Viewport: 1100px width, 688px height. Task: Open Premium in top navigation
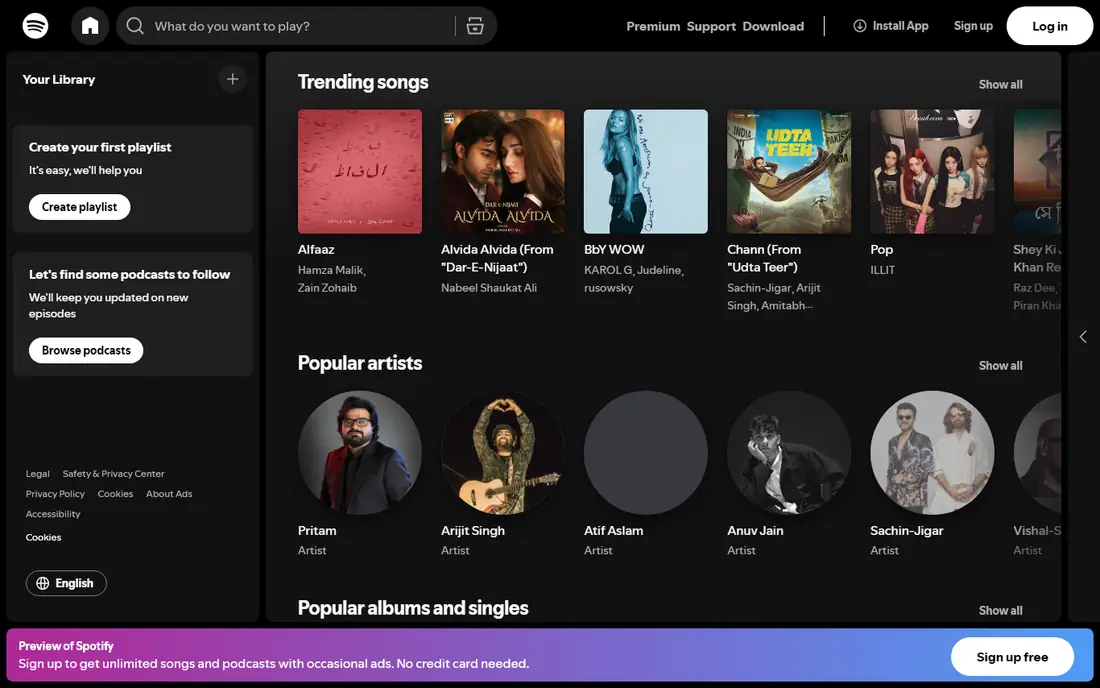click(x=653, y=26)
